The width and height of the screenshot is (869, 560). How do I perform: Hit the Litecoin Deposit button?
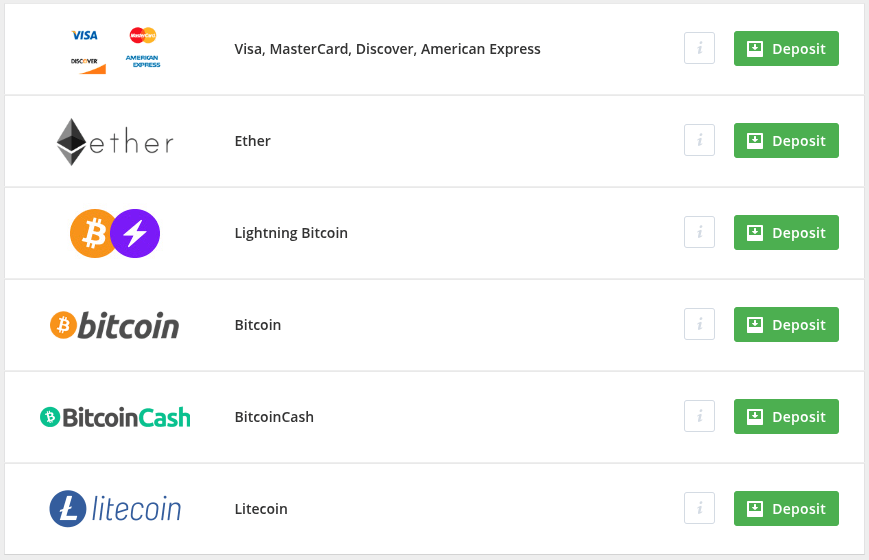point(786,509)
